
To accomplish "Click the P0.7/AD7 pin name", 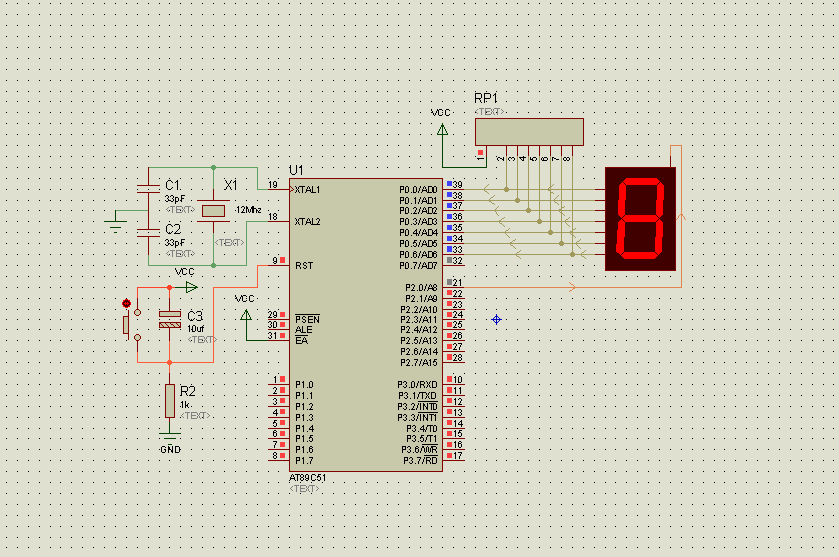I will 418,265.
